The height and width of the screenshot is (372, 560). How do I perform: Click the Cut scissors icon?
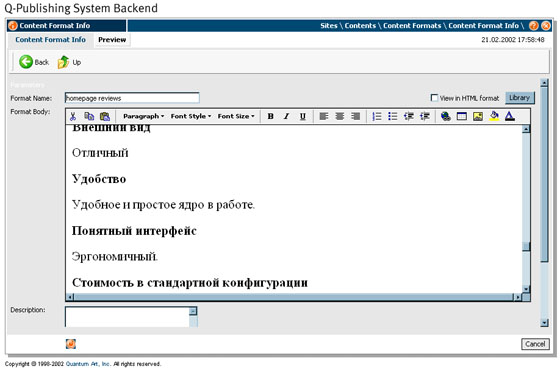click(x=73, y=116)
